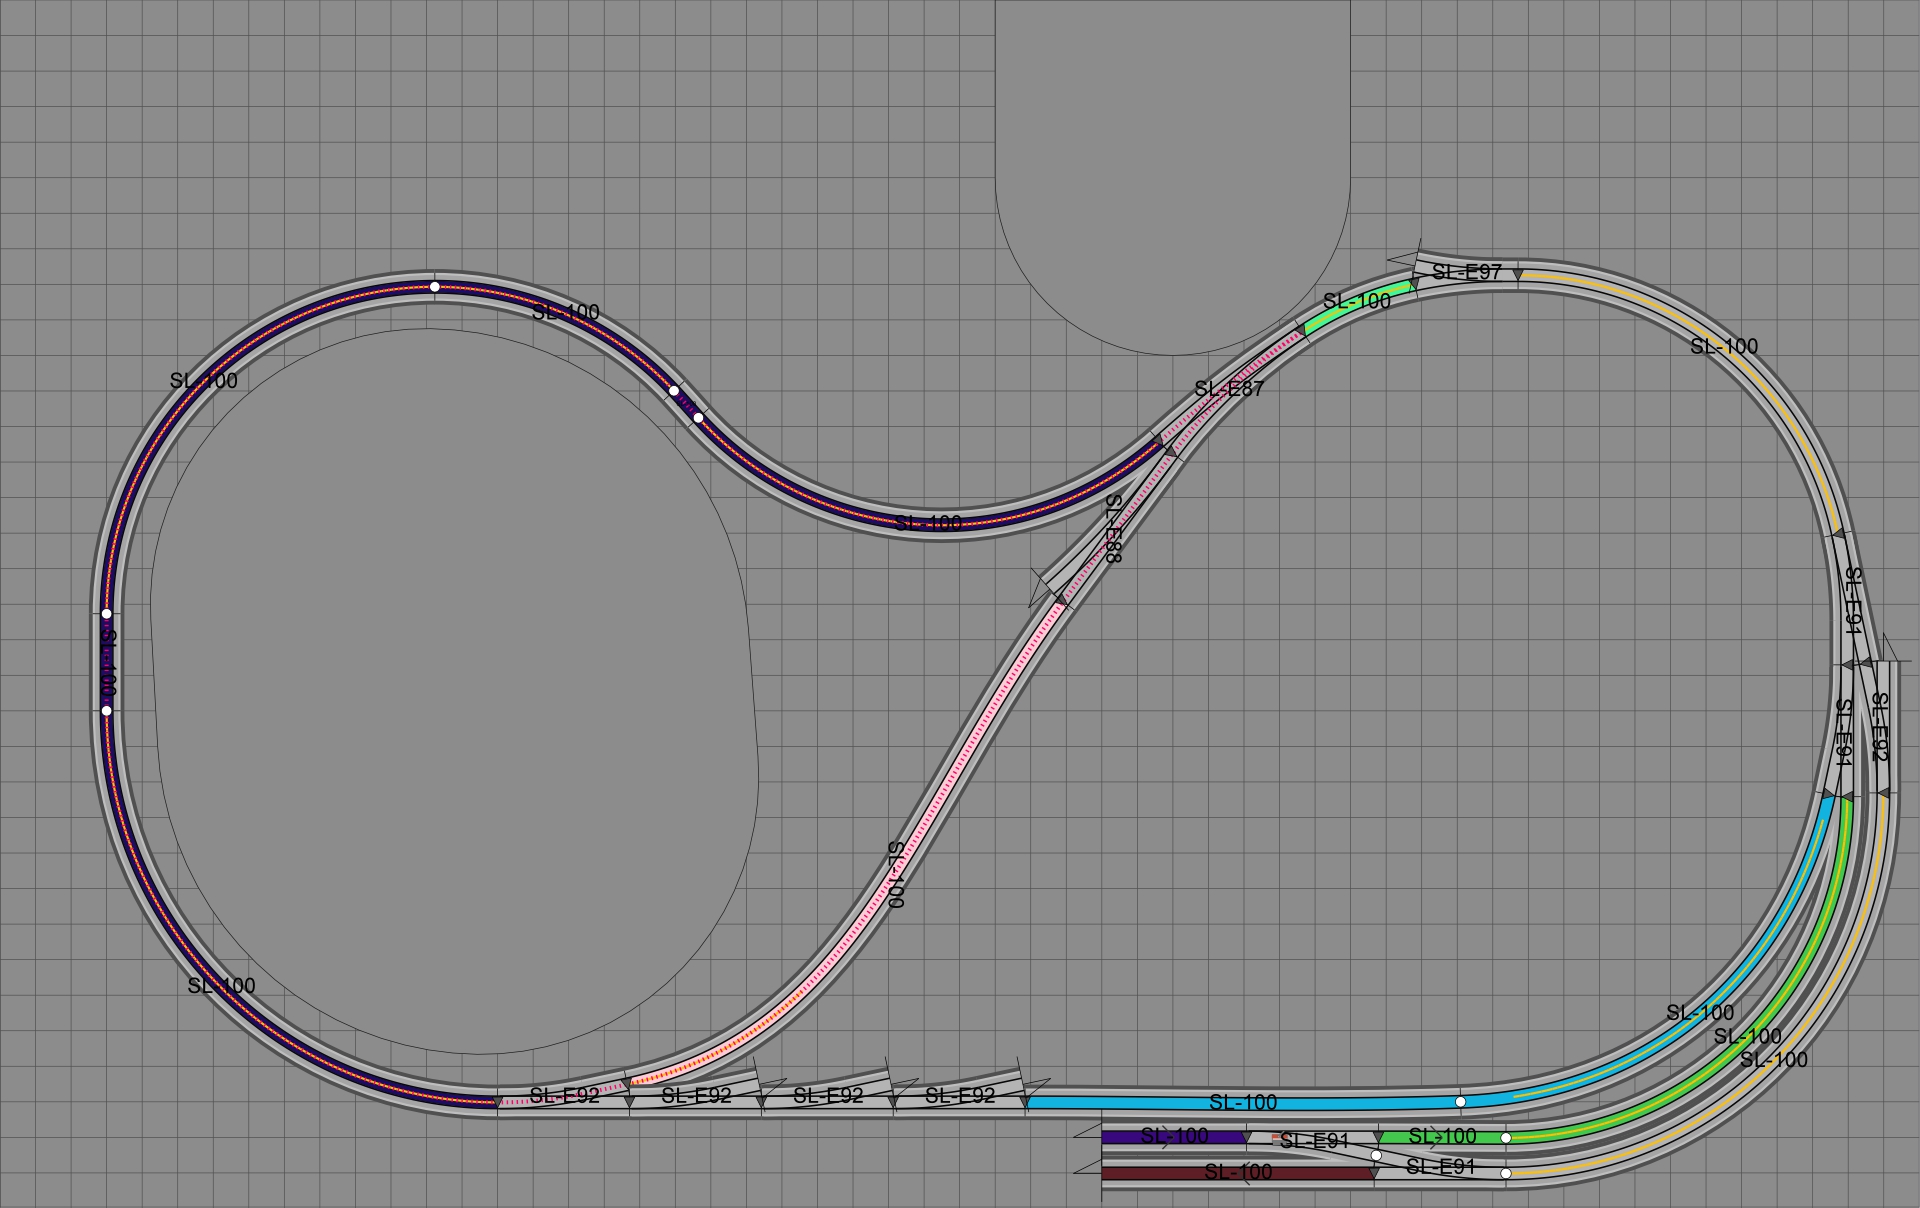Screen dimensions: 1920x1208
Task: Select the vertical SL-E91 turnout below SL-E94
Action: 1843,730
